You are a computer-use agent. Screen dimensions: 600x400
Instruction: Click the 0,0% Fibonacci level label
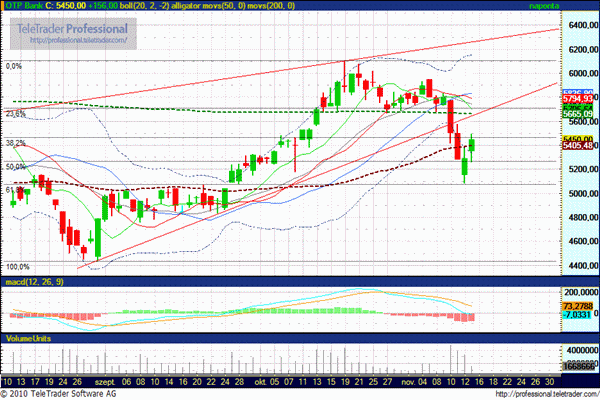[x=15, y=66]
